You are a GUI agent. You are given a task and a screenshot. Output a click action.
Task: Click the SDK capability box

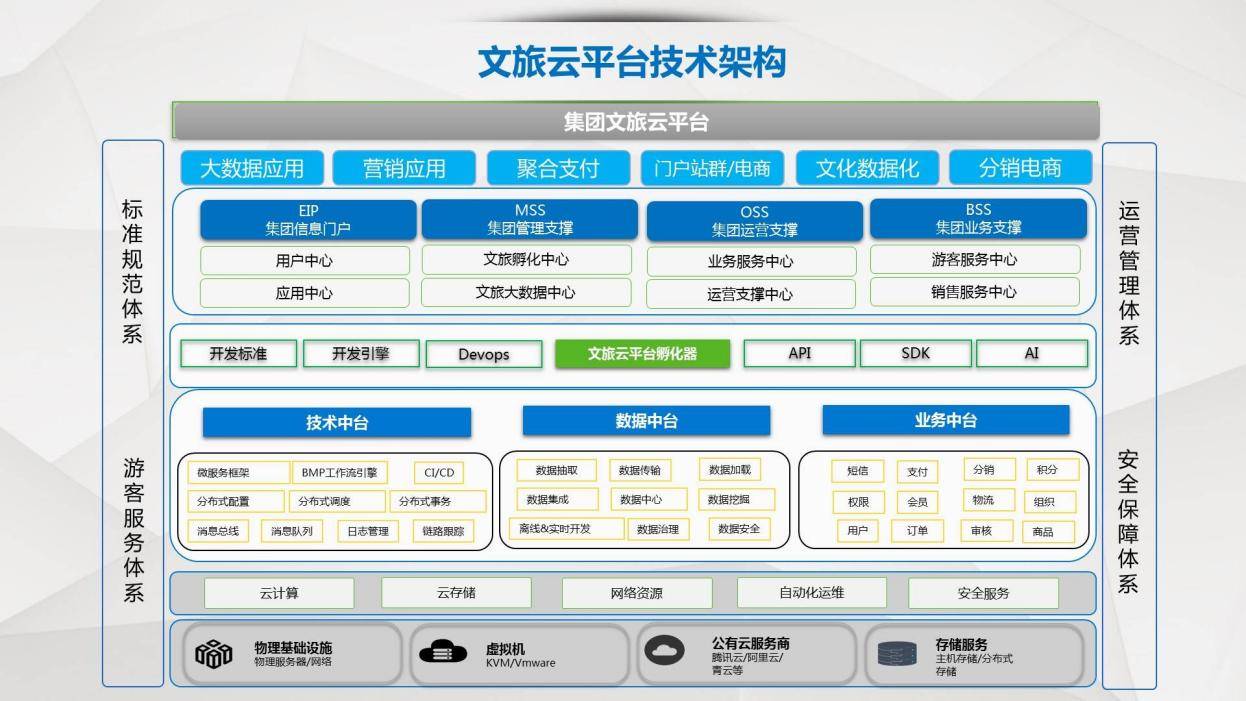tap(913, 354)
